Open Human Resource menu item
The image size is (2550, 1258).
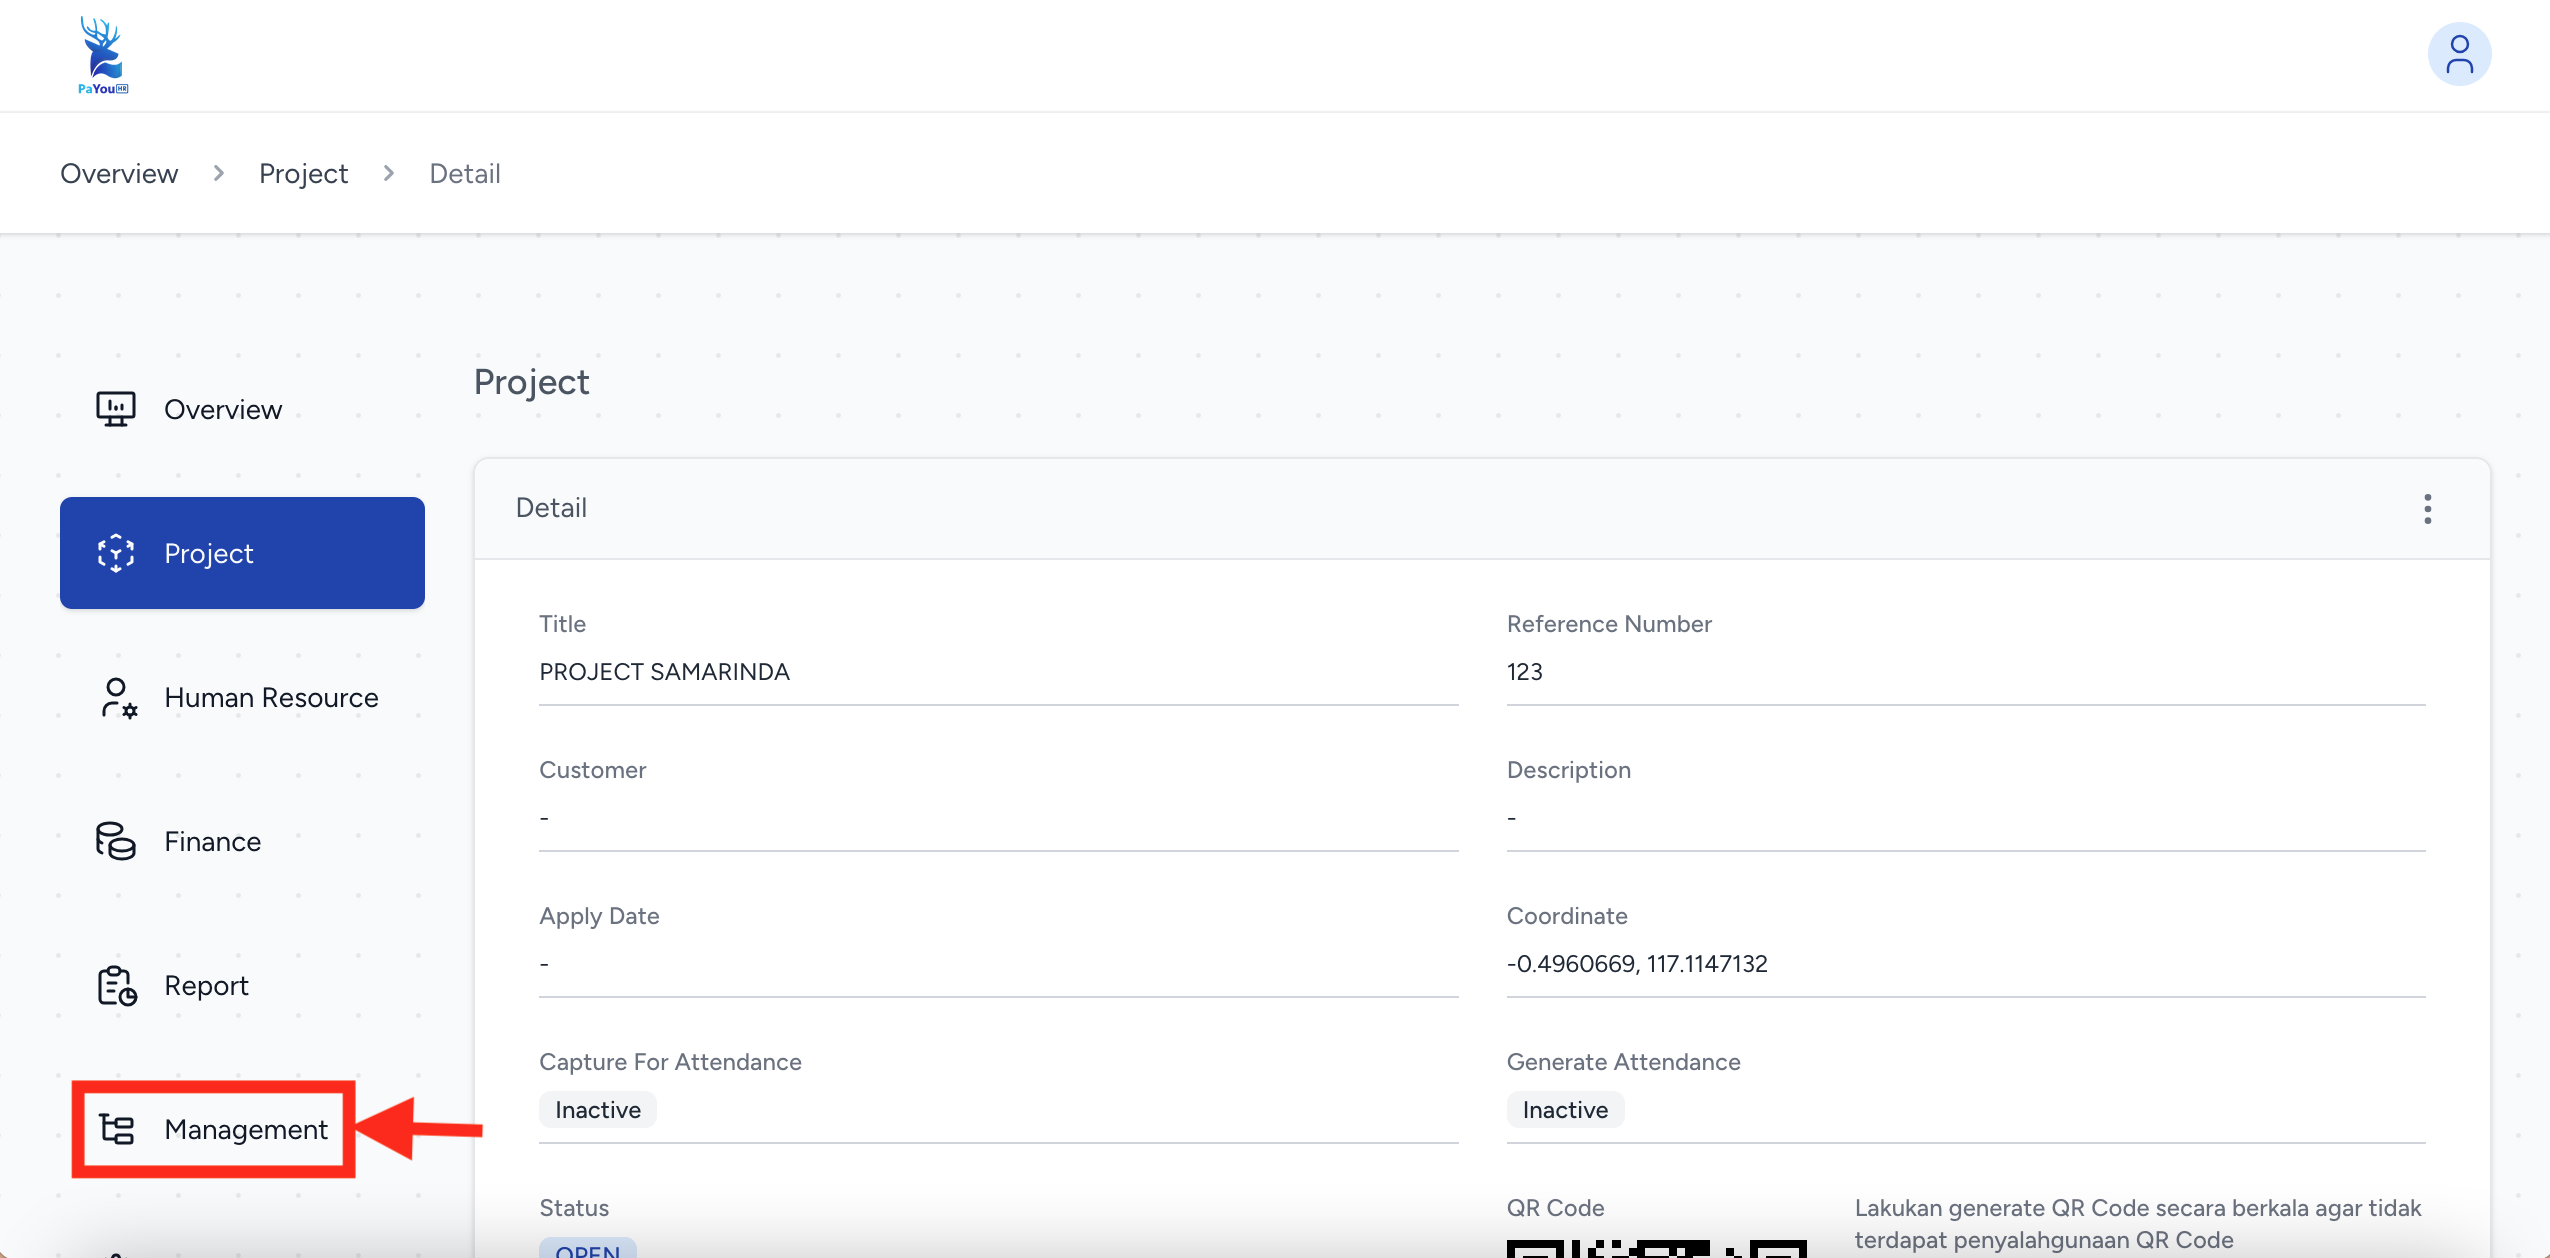point(271,698)
